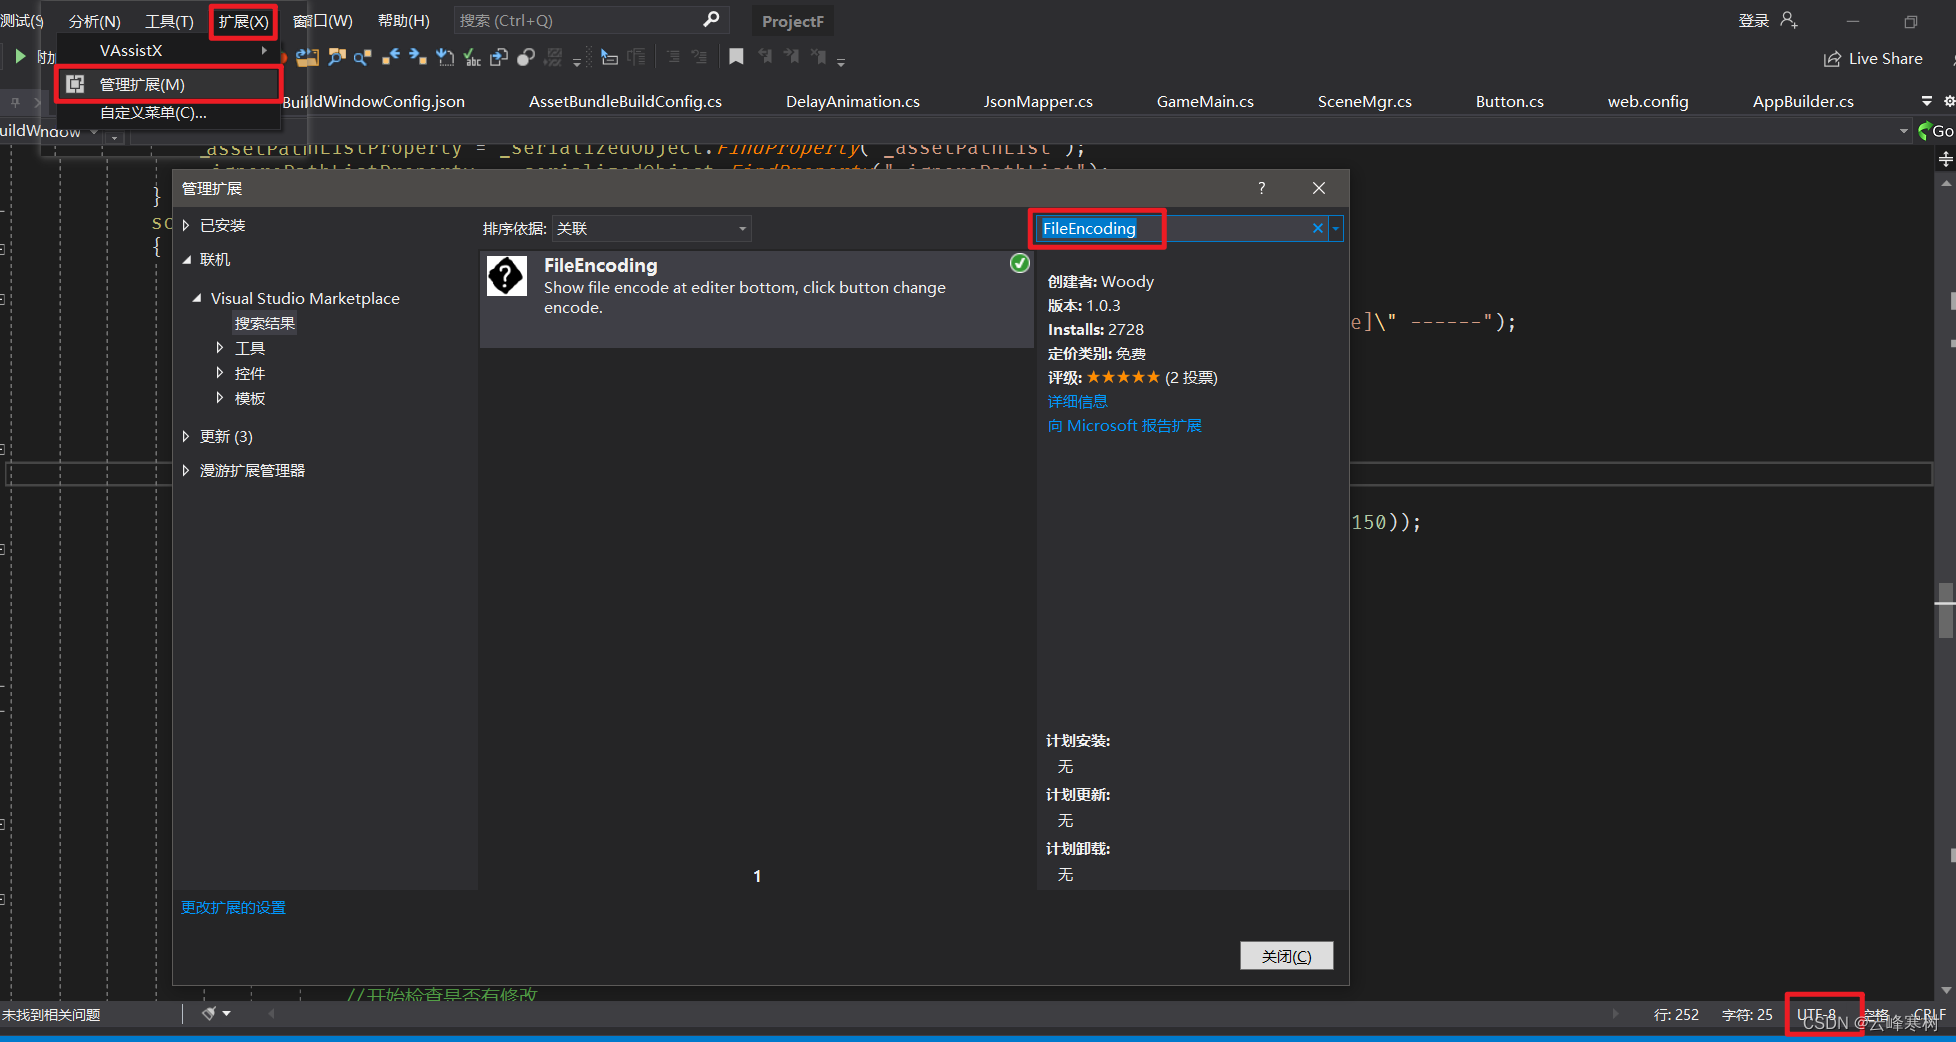Click the search magnifier icon in the title bar
The height and width of the screenshot is (1042, 1956).
tap(711, 20)
